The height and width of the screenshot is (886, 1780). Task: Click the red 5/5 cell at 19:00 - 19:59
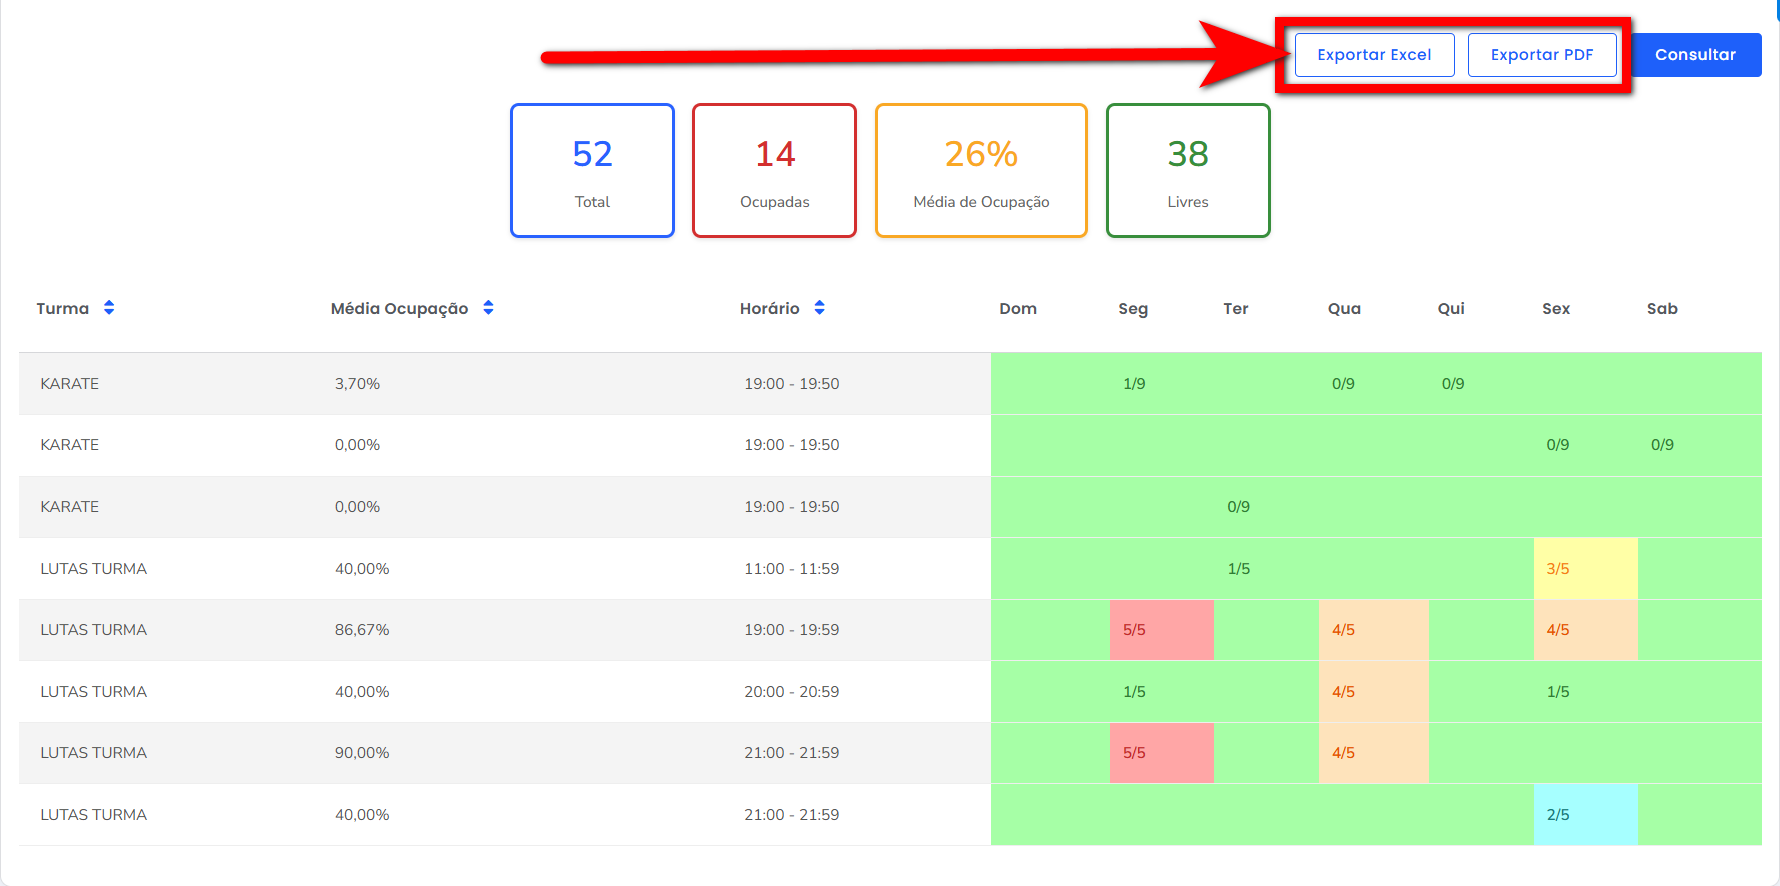(1160, 630)
